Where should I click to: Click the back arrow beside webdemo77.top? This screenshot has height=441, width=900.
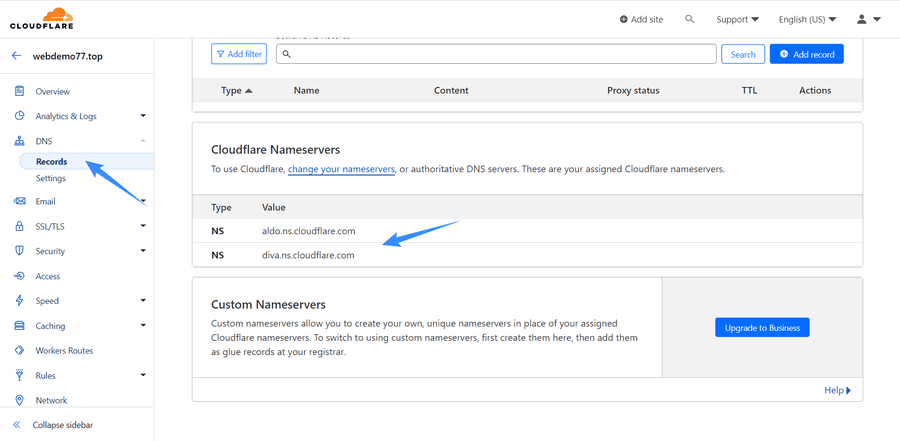(16, 56)
